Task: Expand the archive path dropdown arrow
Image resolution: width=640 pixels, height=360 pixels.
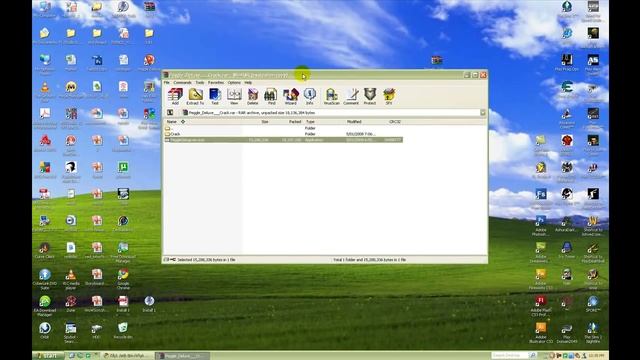Action: (x=483, y=113)
